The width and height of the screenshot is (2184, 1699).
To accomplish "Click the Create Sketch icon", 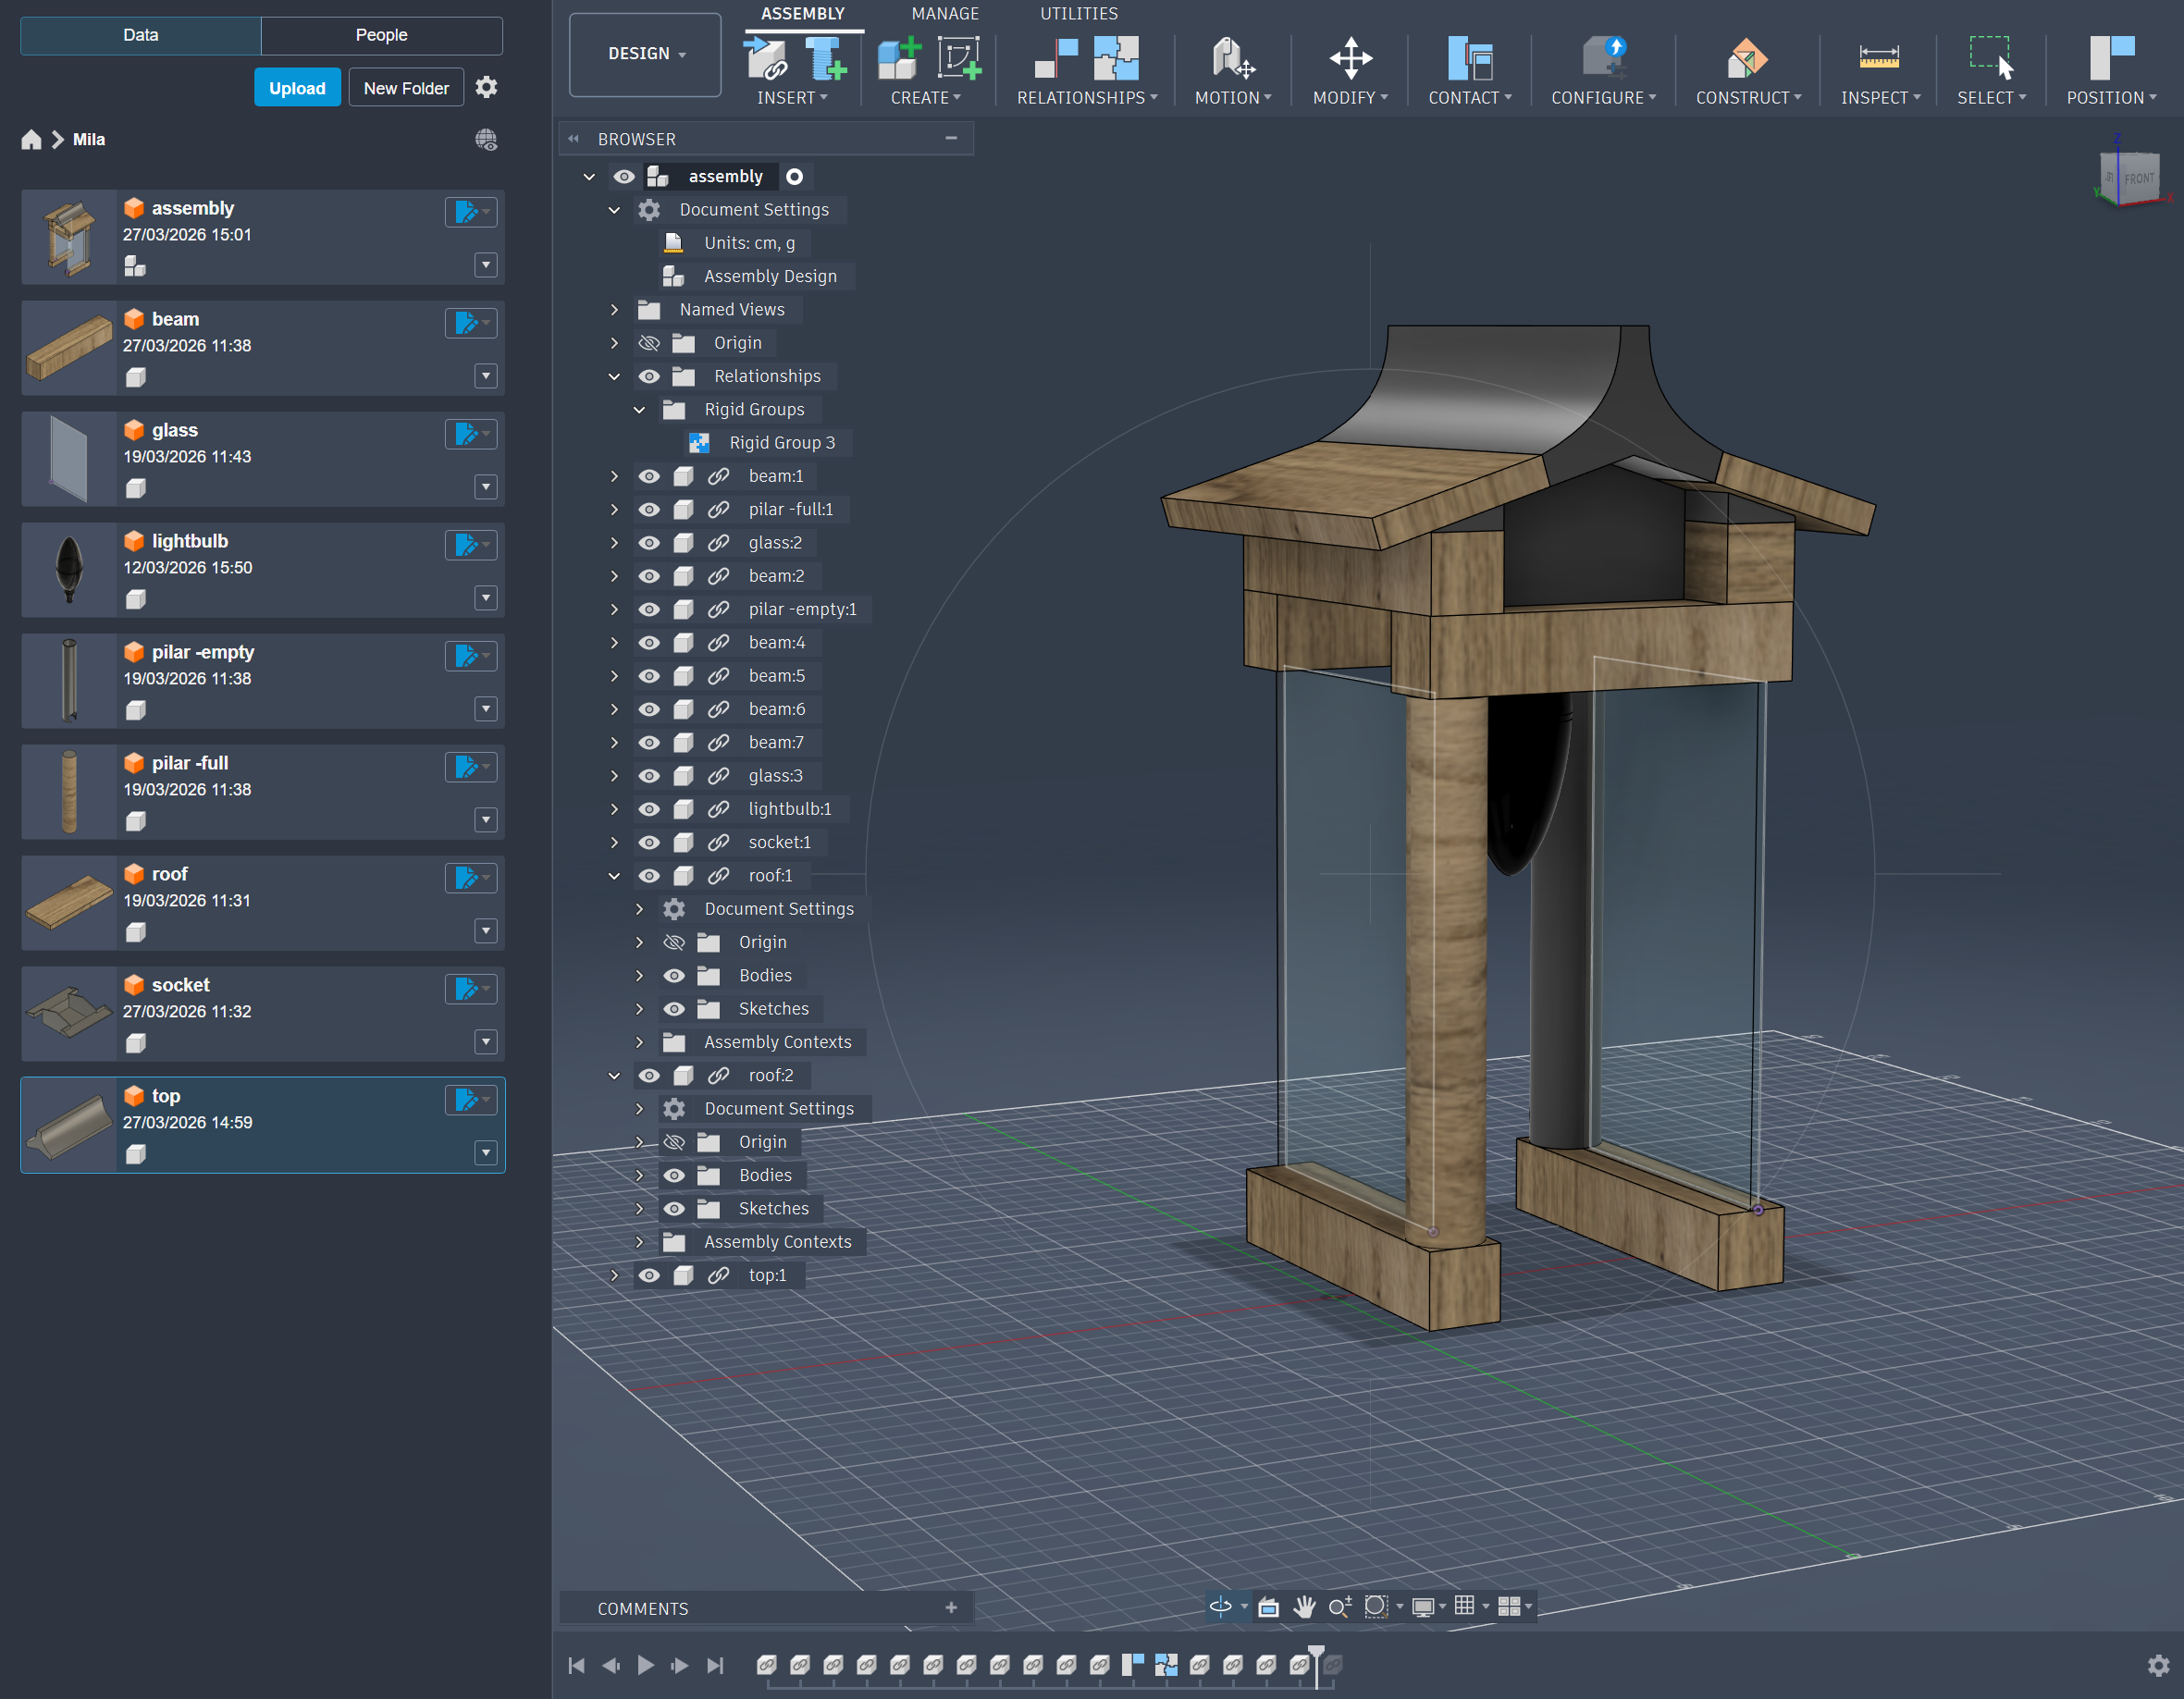I will [x=958, y=58].
